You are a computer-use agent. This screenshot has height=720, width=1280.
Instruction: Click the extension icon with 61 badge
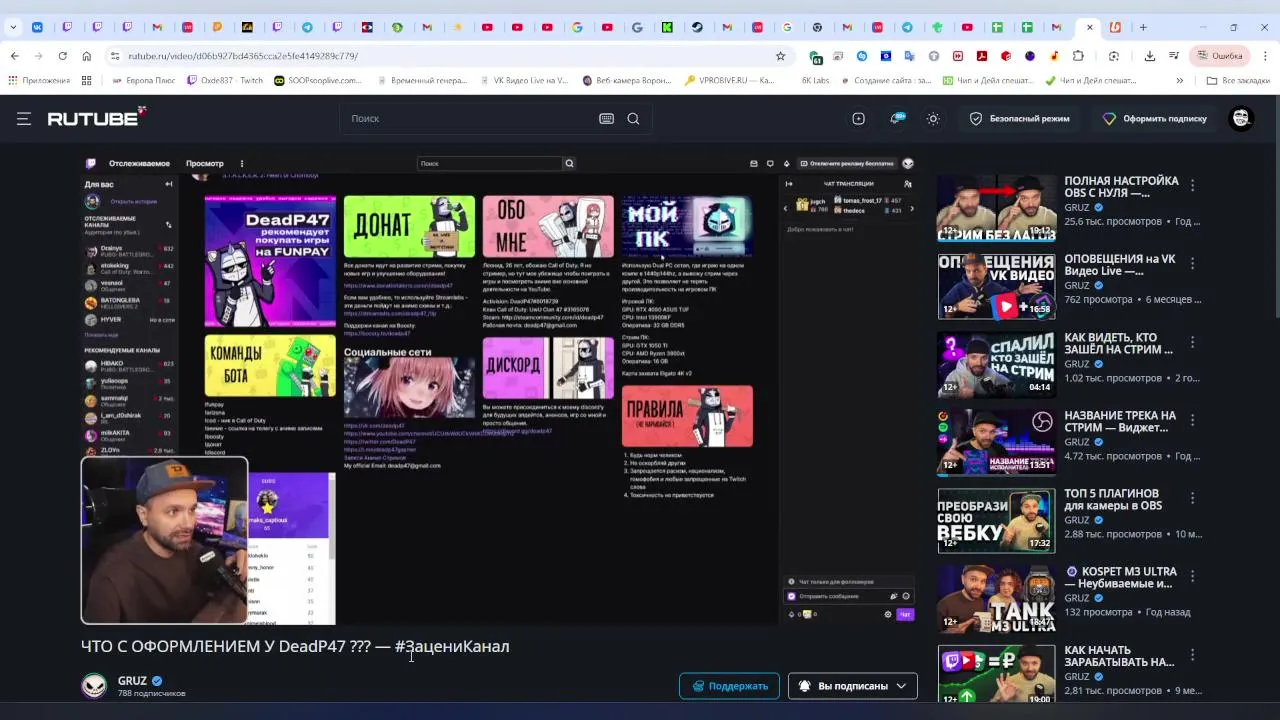point(816,57)
